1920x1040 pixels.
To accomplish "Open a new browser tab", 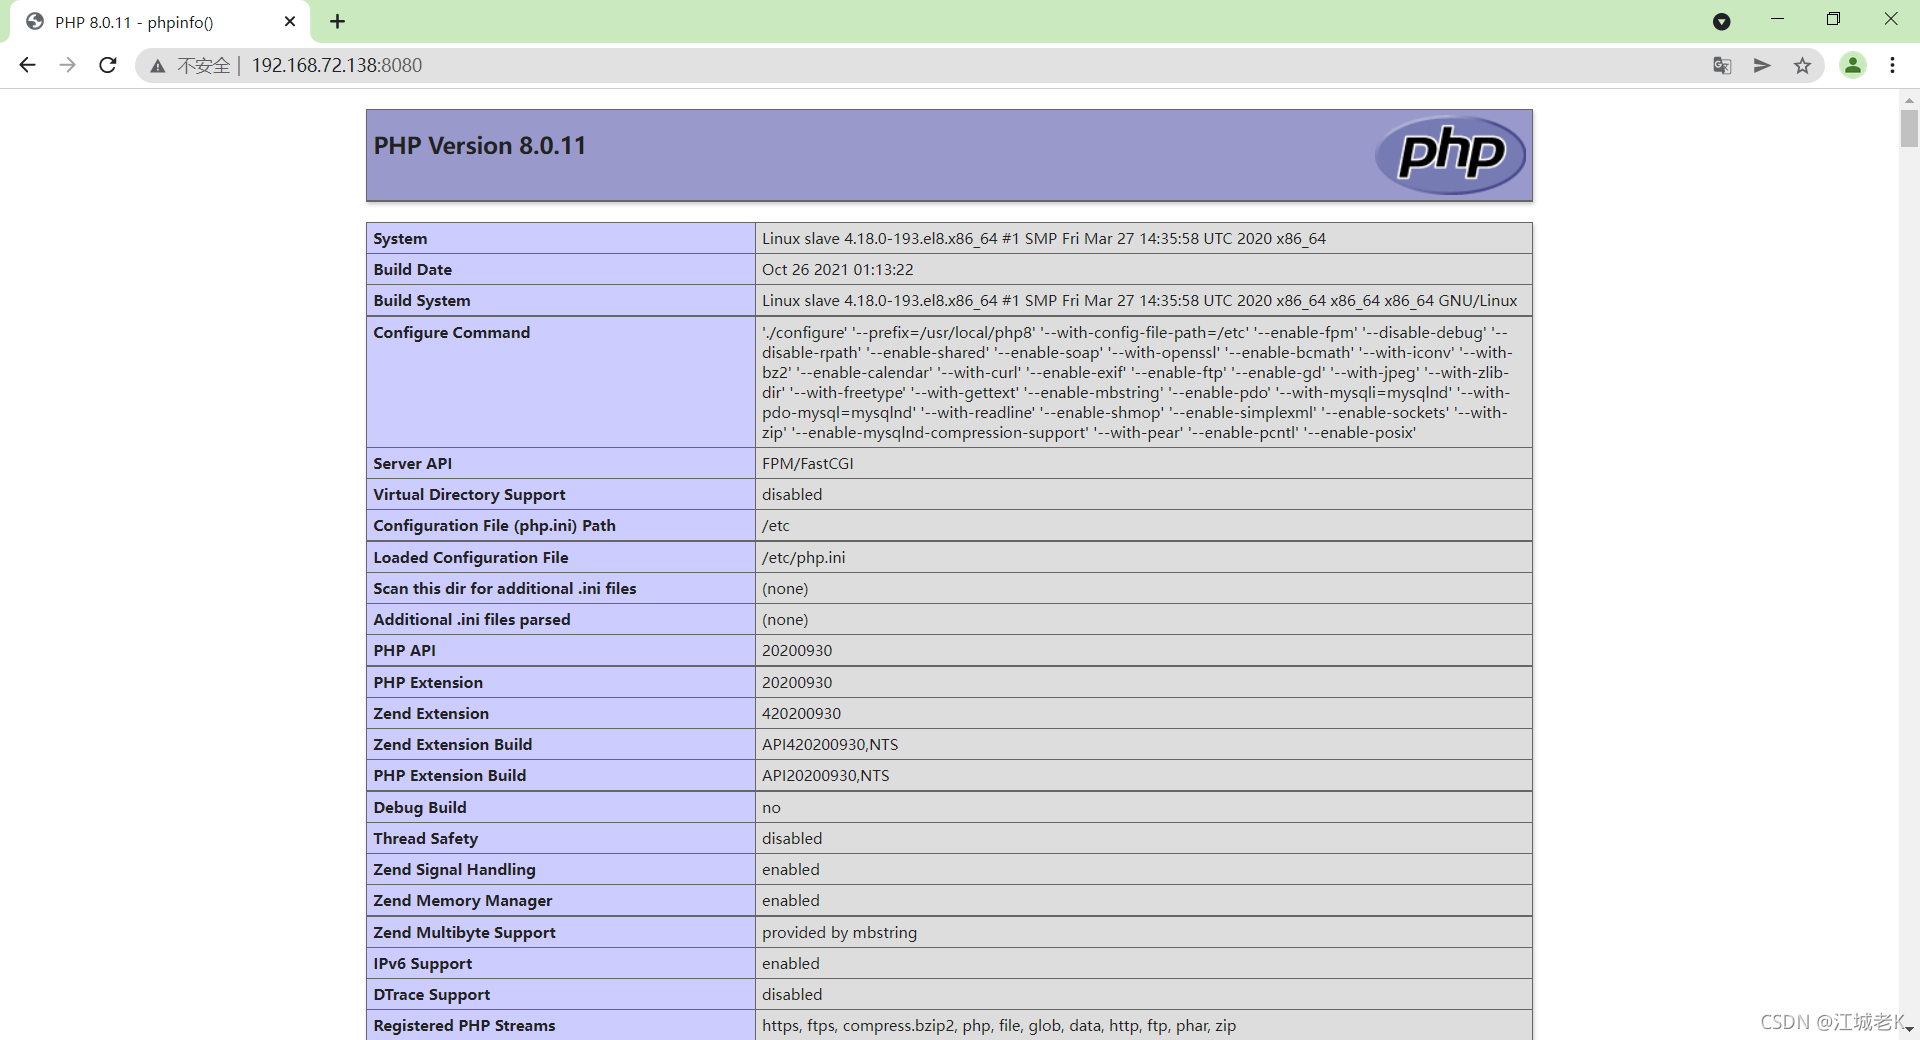I will [x=337, y=21].
